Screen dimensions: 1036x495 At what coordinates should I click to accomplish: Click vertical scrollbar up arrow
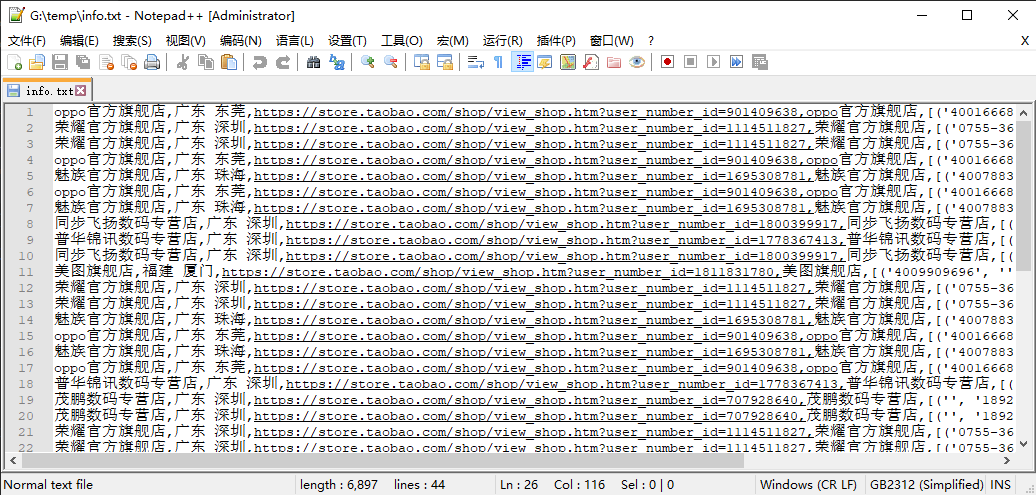point(1021,112)
